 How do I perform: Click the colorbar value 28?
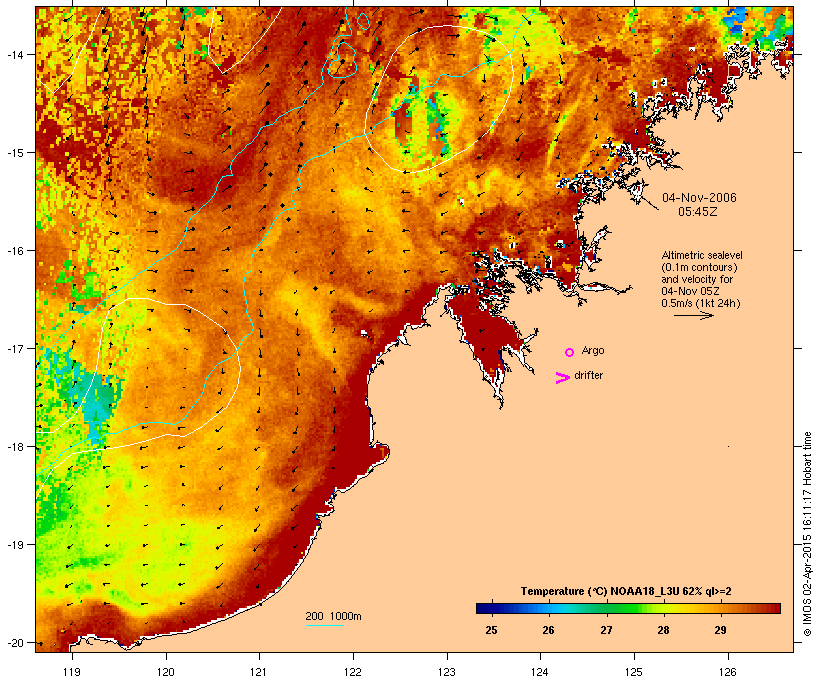tap(663, 630)
